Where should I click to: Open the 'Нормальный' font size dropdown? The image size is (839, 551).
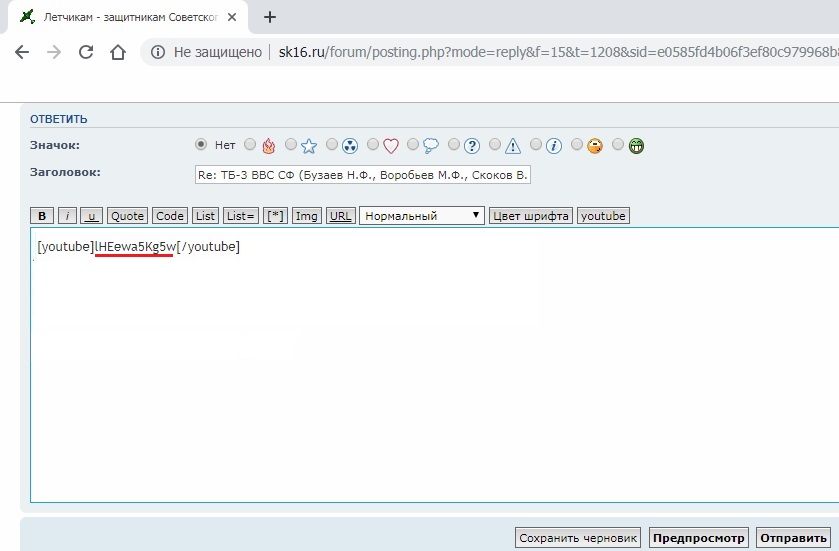[x=421, y=216]
